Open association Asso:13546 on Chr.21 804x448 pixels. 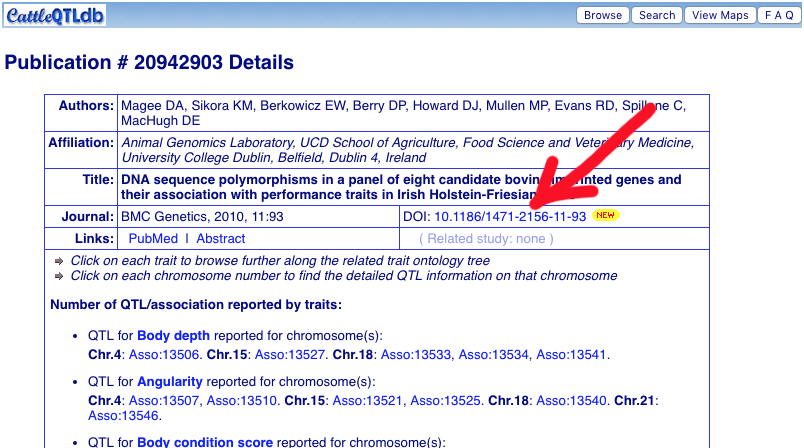click(x=124, y=415)
